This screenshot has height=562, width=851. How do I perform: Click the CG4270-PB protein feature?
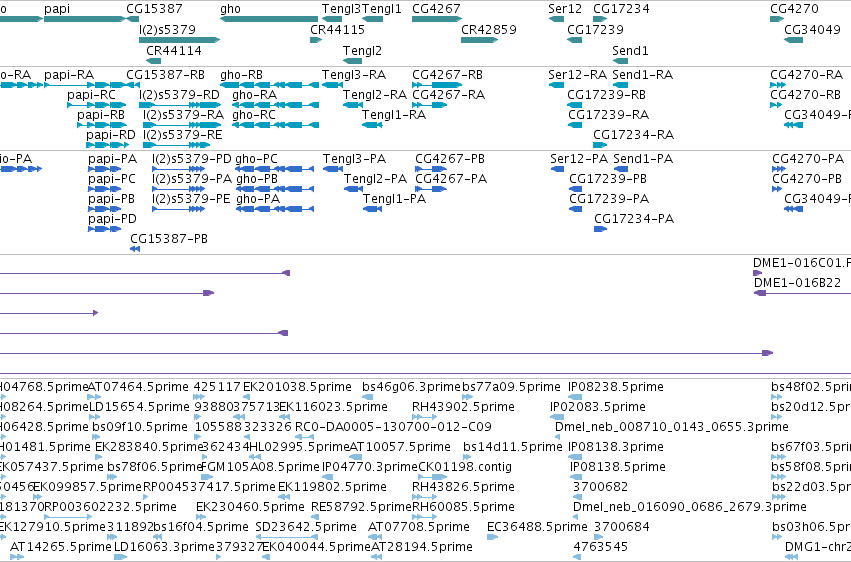(777, 189)
